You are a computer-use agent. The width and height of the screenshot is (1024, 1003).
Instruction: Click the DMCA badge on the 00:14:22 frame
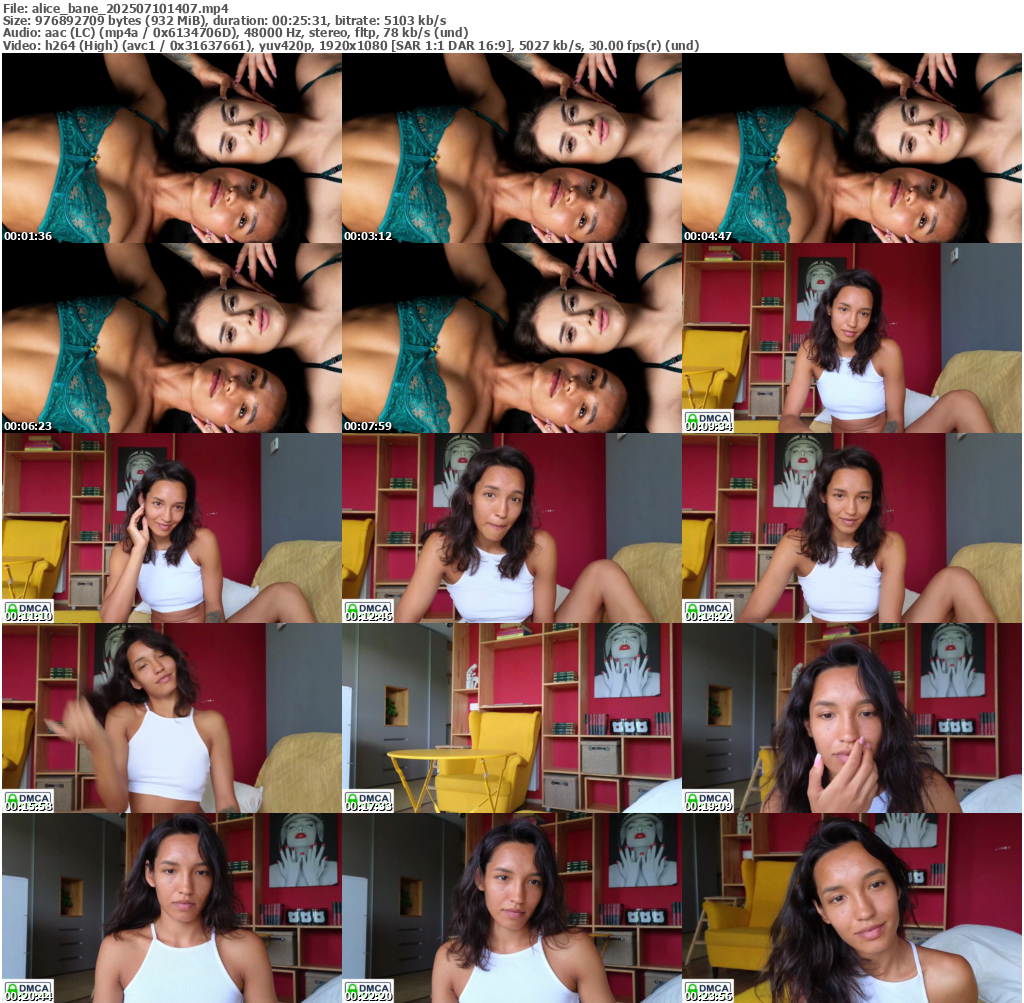point(708,606)
